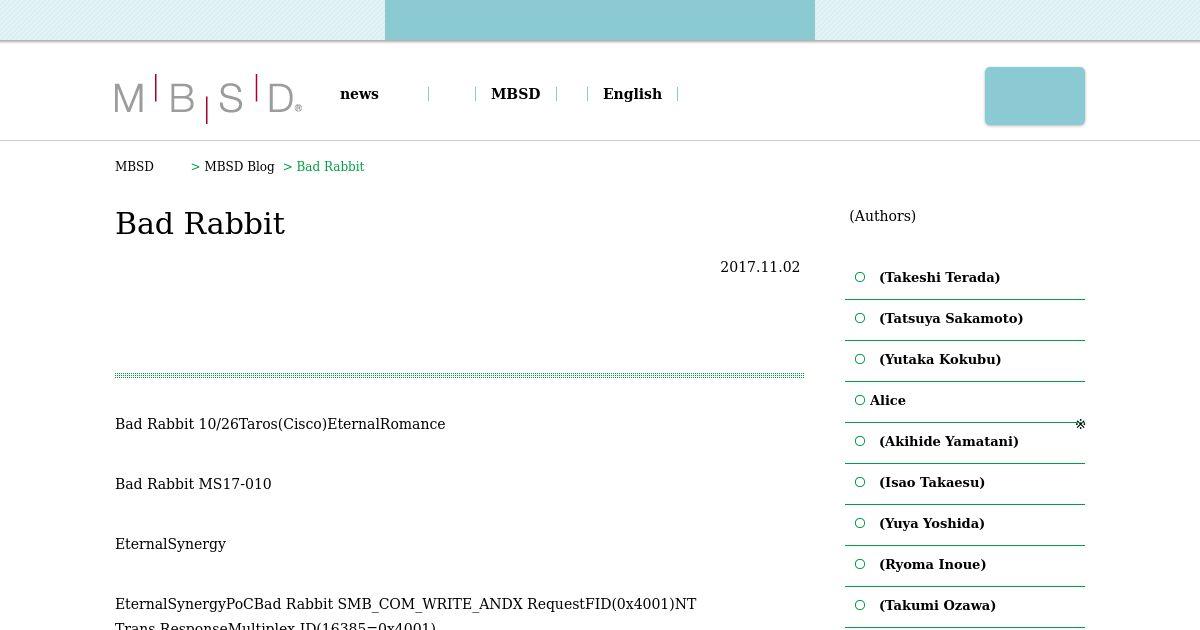The width and height of the screenshot is (1200, 630).
Task: Open the news menu item
Action: click(359, 94)
